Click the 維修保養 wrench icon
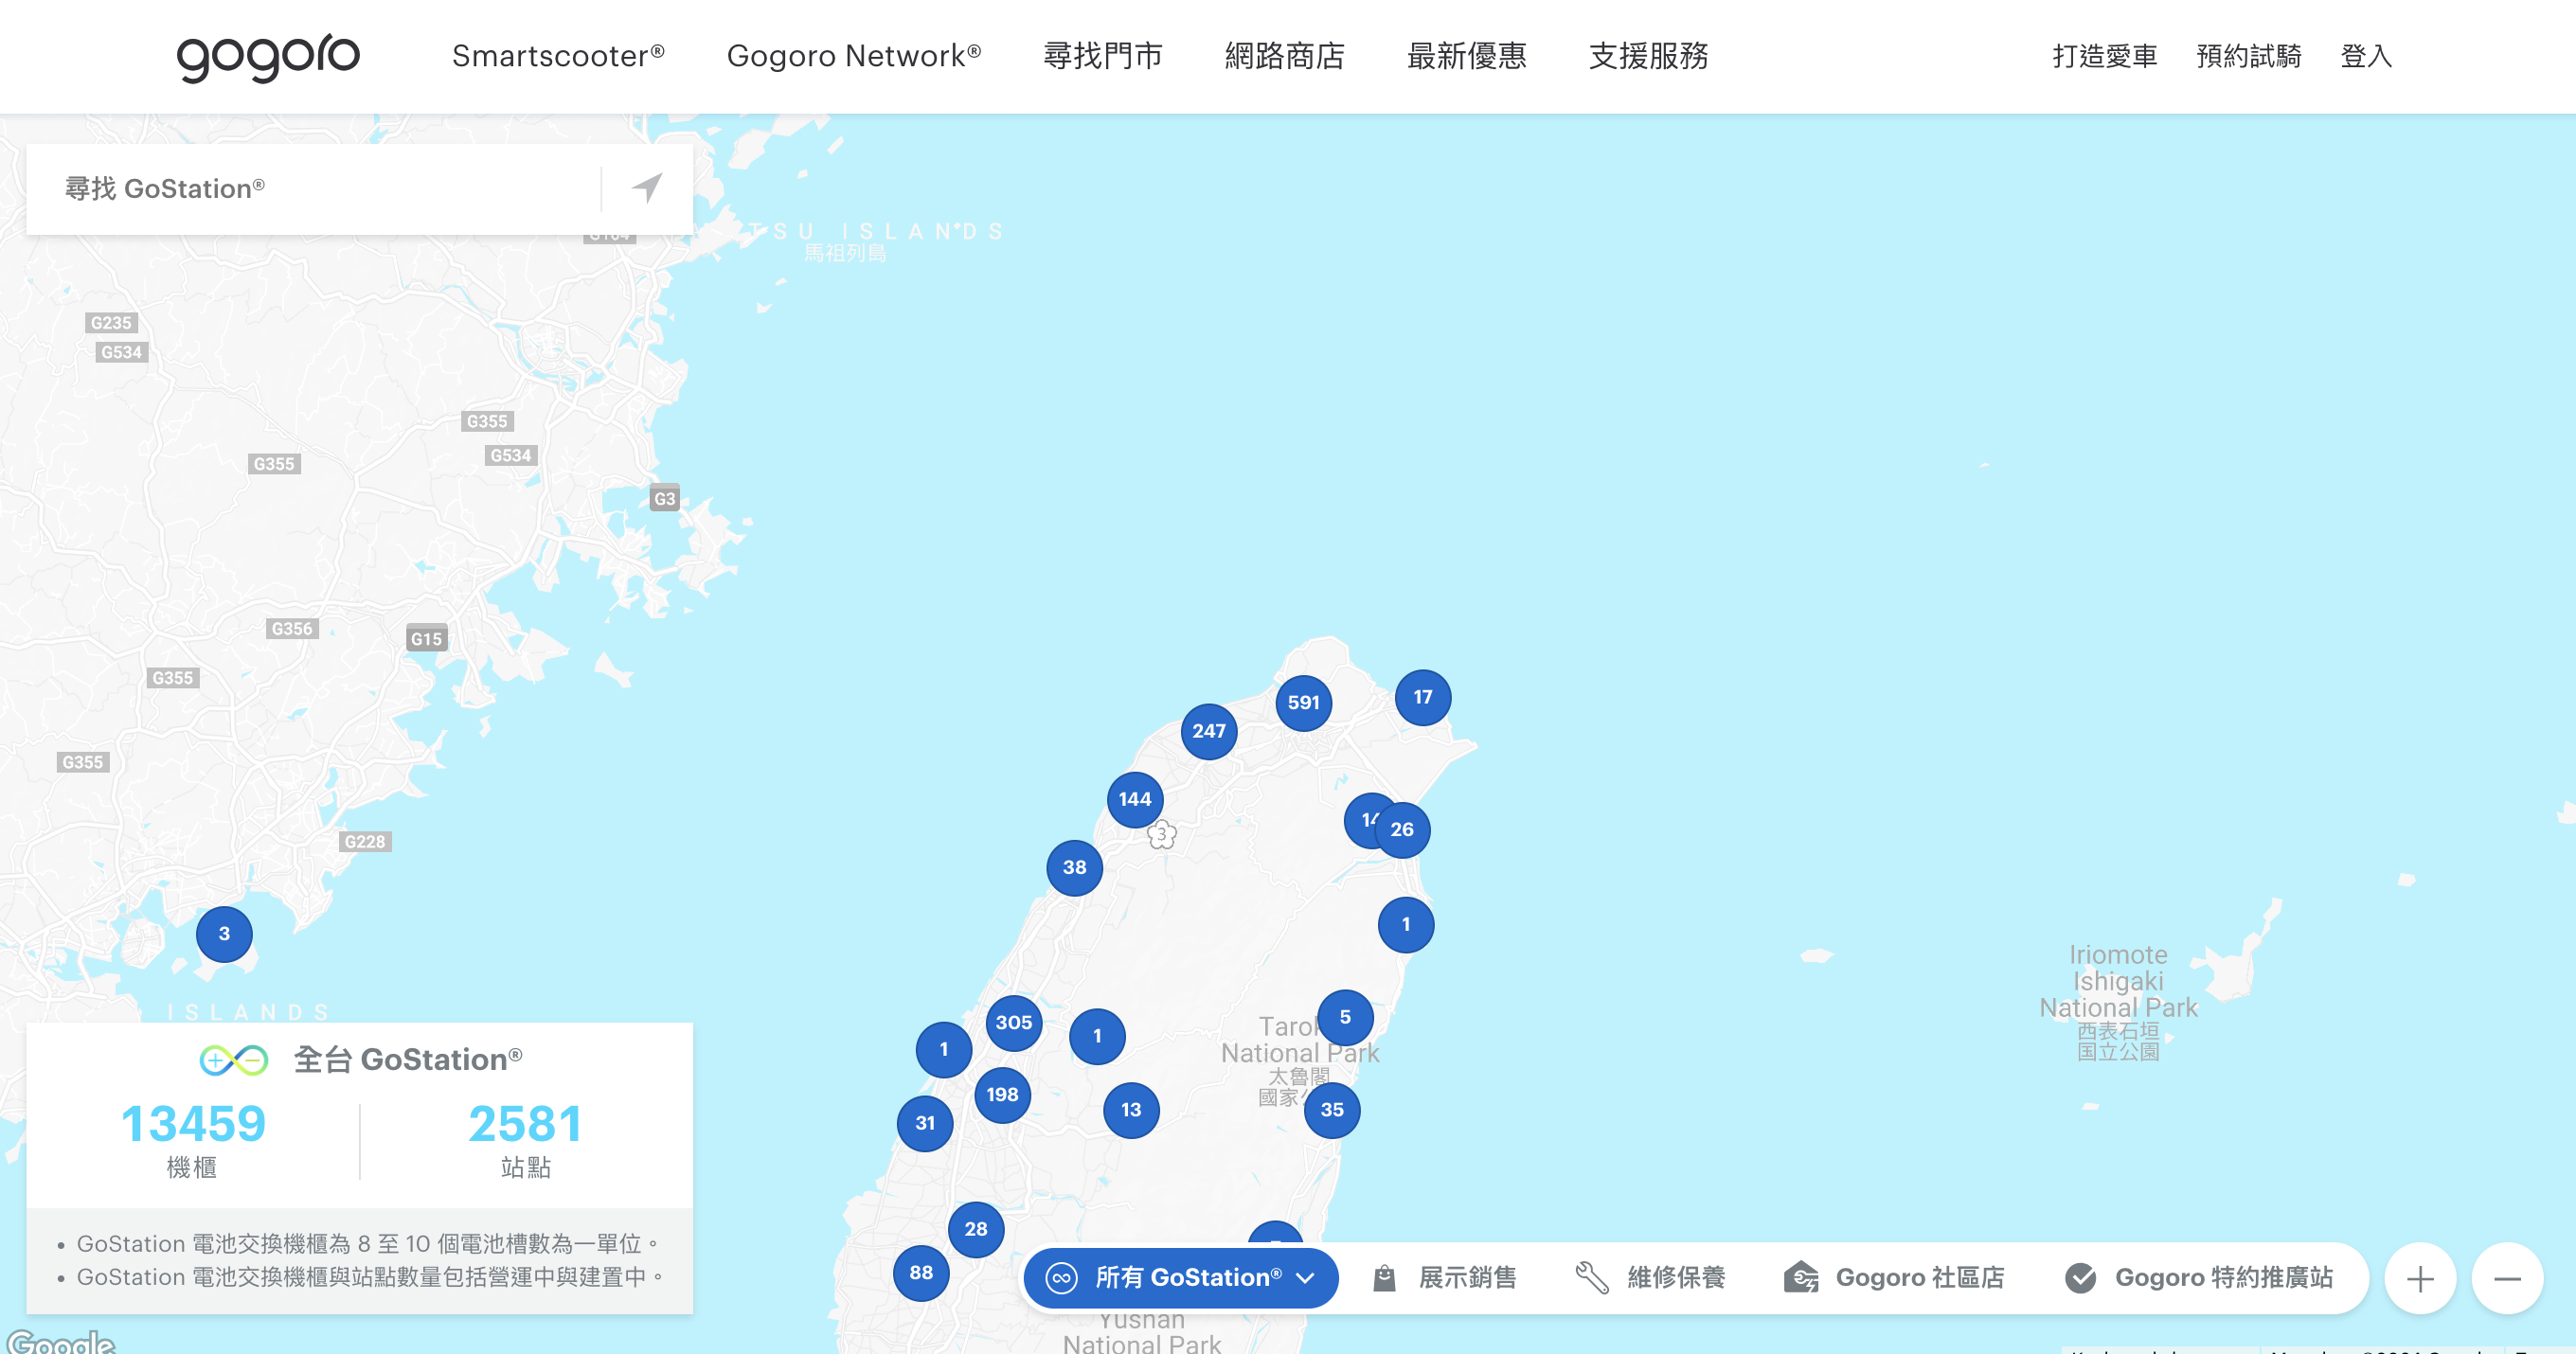This screenshot has height=1354, width=2576. click(x=1591, y=1277)
